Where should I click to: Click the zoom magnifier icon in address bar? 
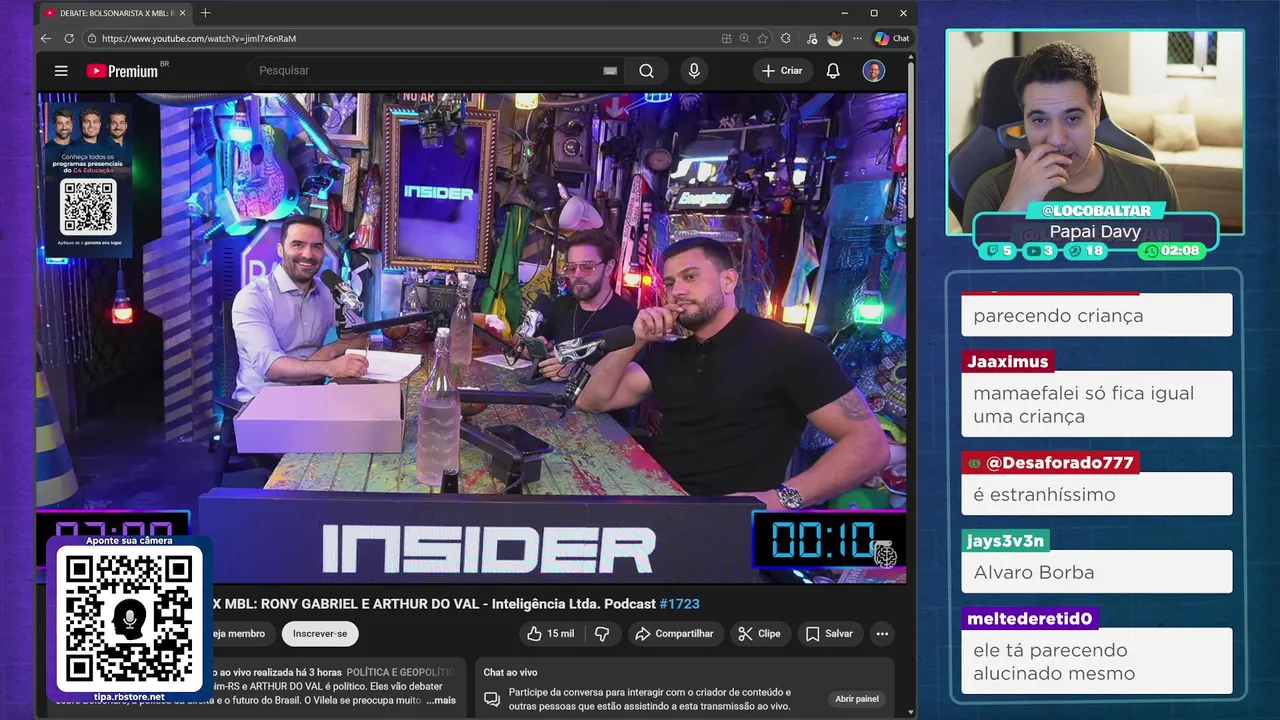tap(744, 38)
